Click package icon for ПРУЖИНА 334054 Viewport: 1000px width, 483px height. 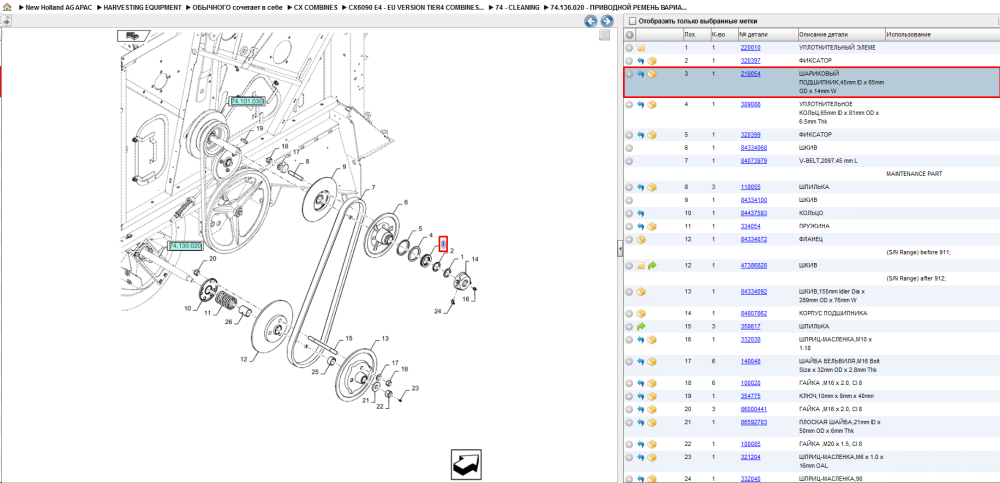tap(652, 226)
